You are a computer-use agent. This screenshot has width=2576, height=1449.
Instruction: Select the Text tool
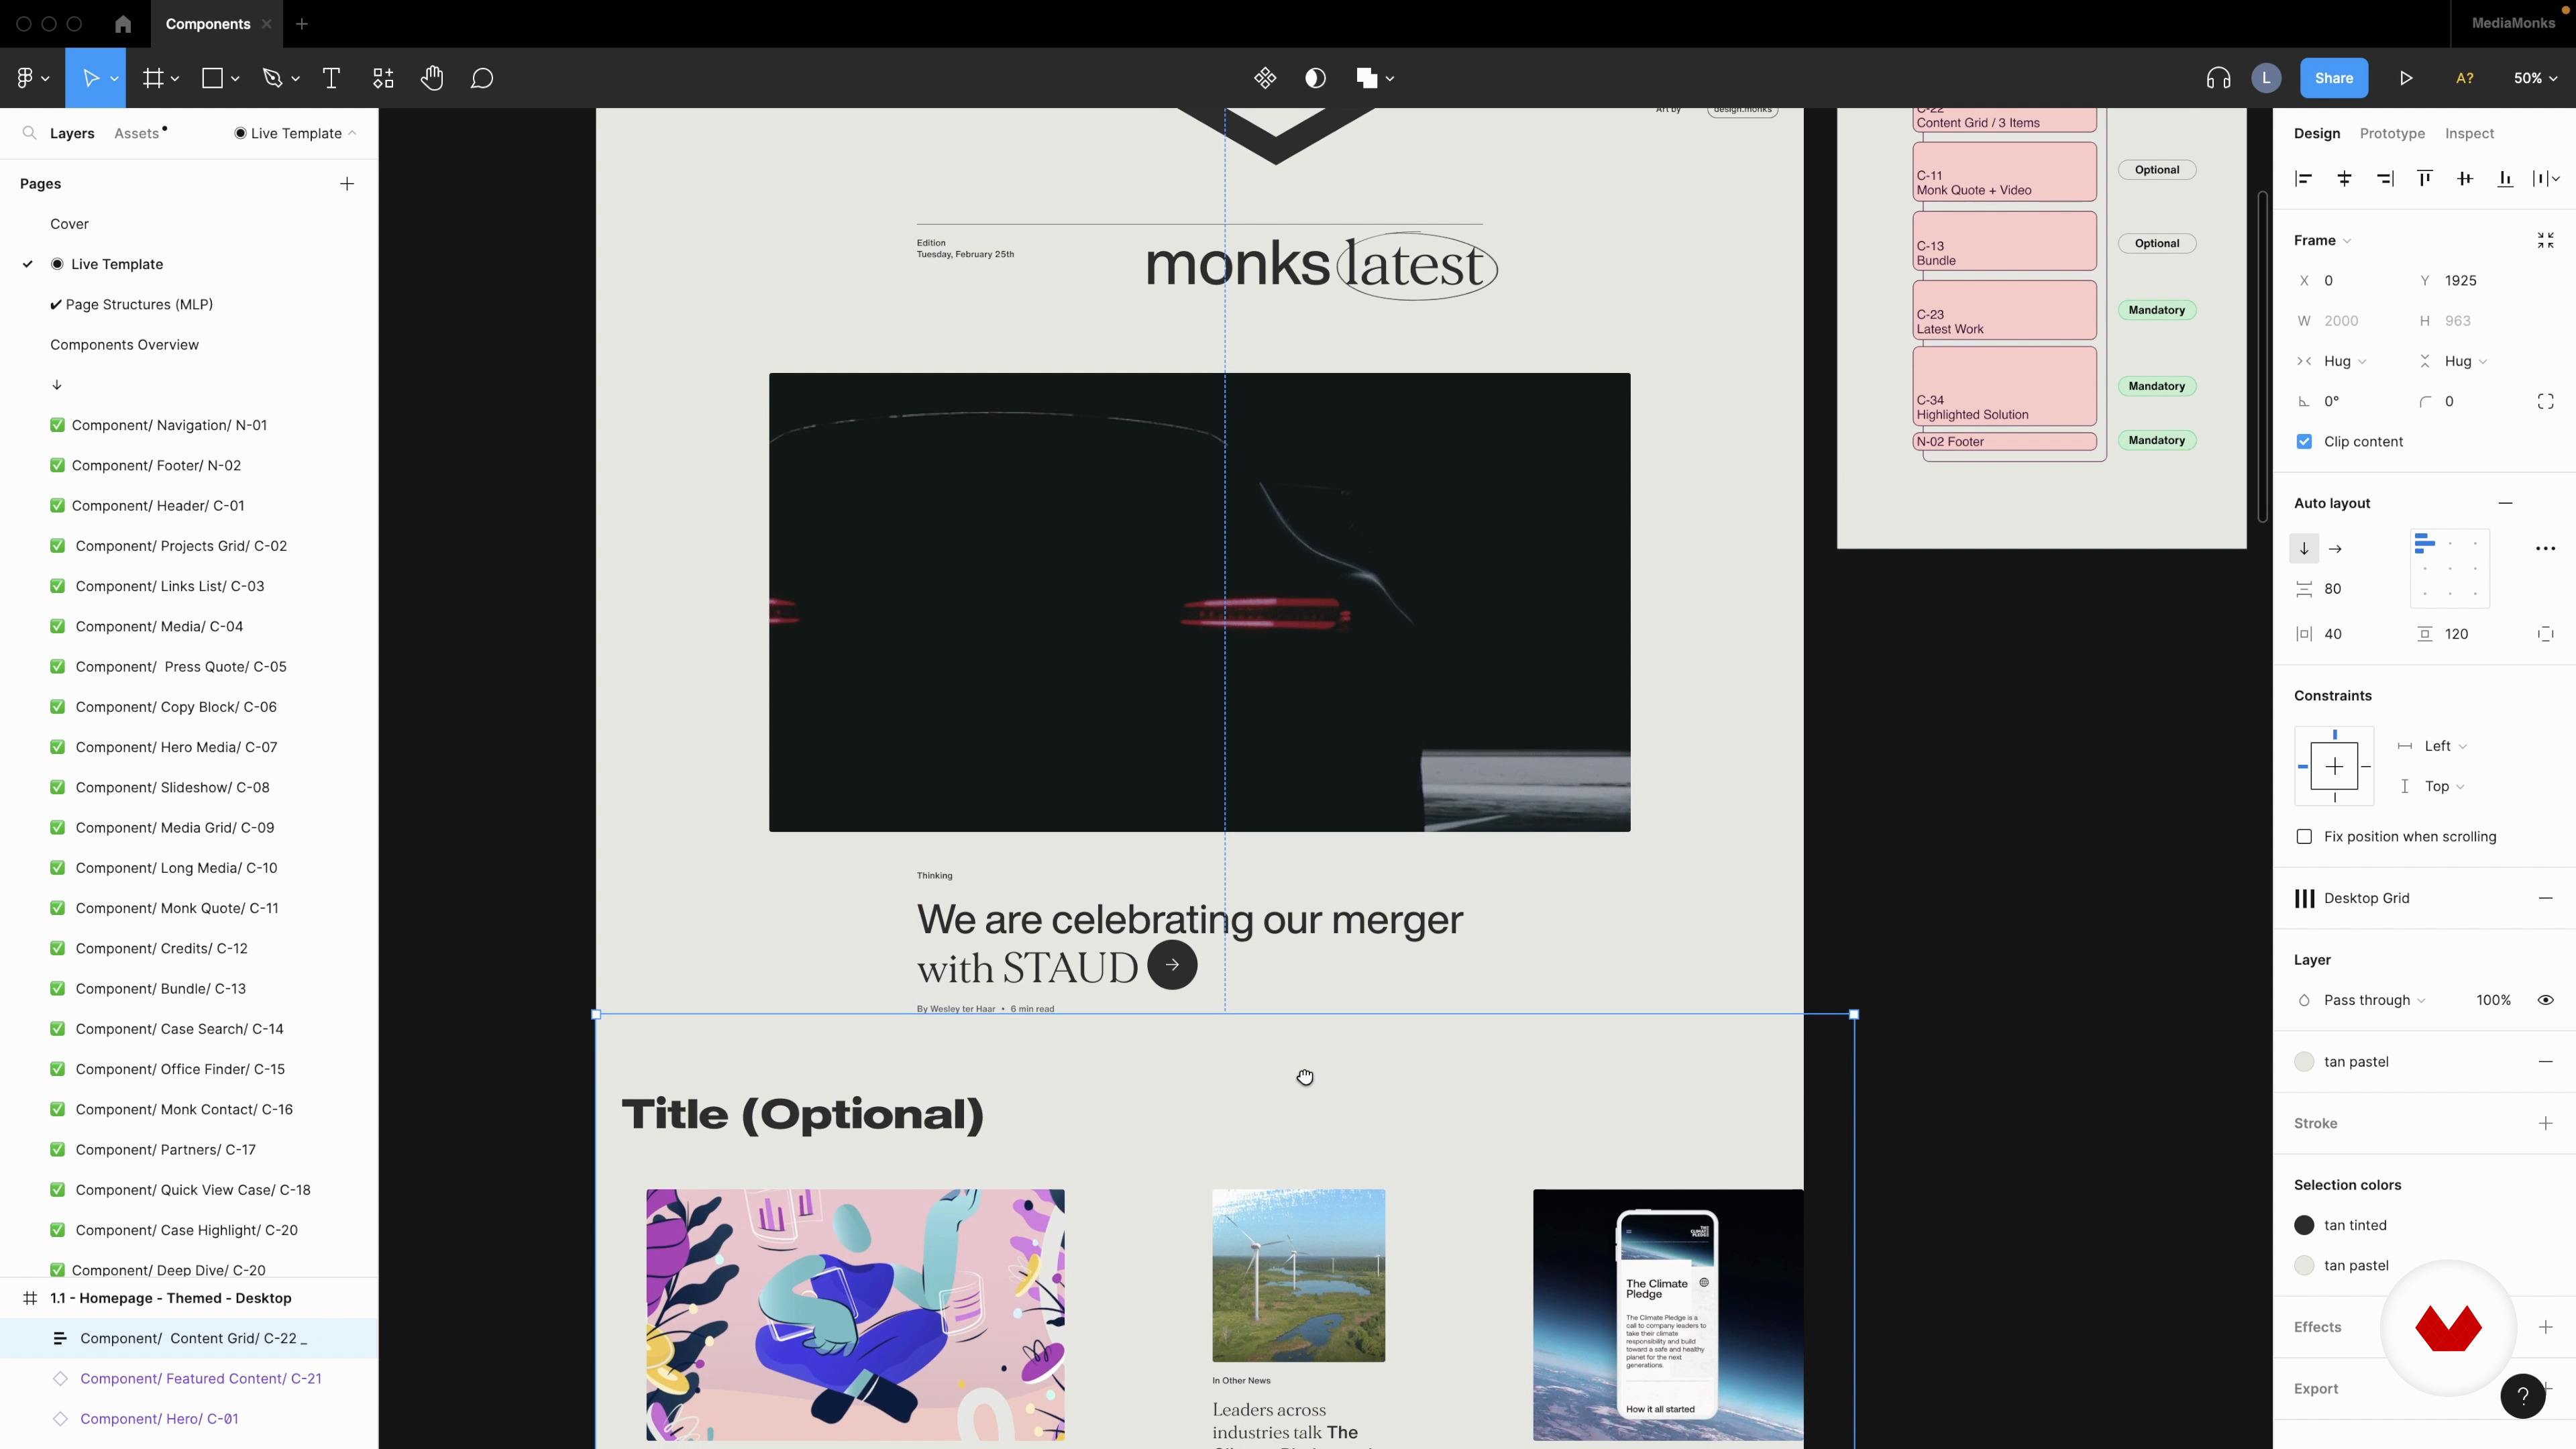point(331,78)
